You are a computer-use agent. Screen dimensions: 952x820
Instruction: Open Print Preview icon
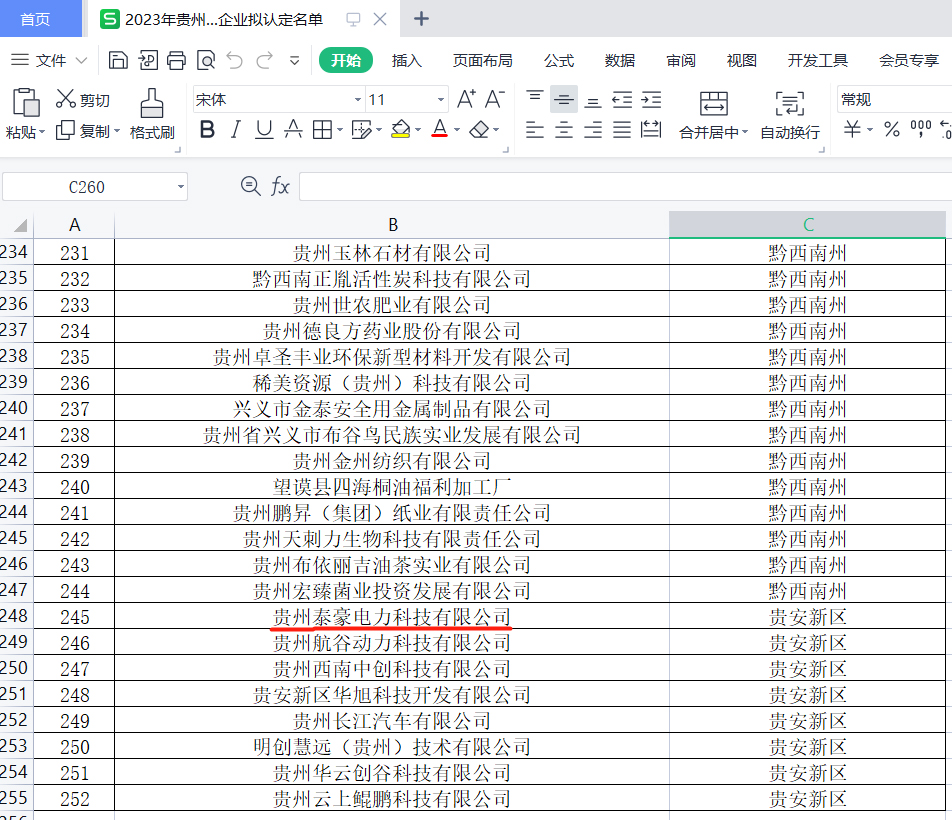click(x=206, y=60)
